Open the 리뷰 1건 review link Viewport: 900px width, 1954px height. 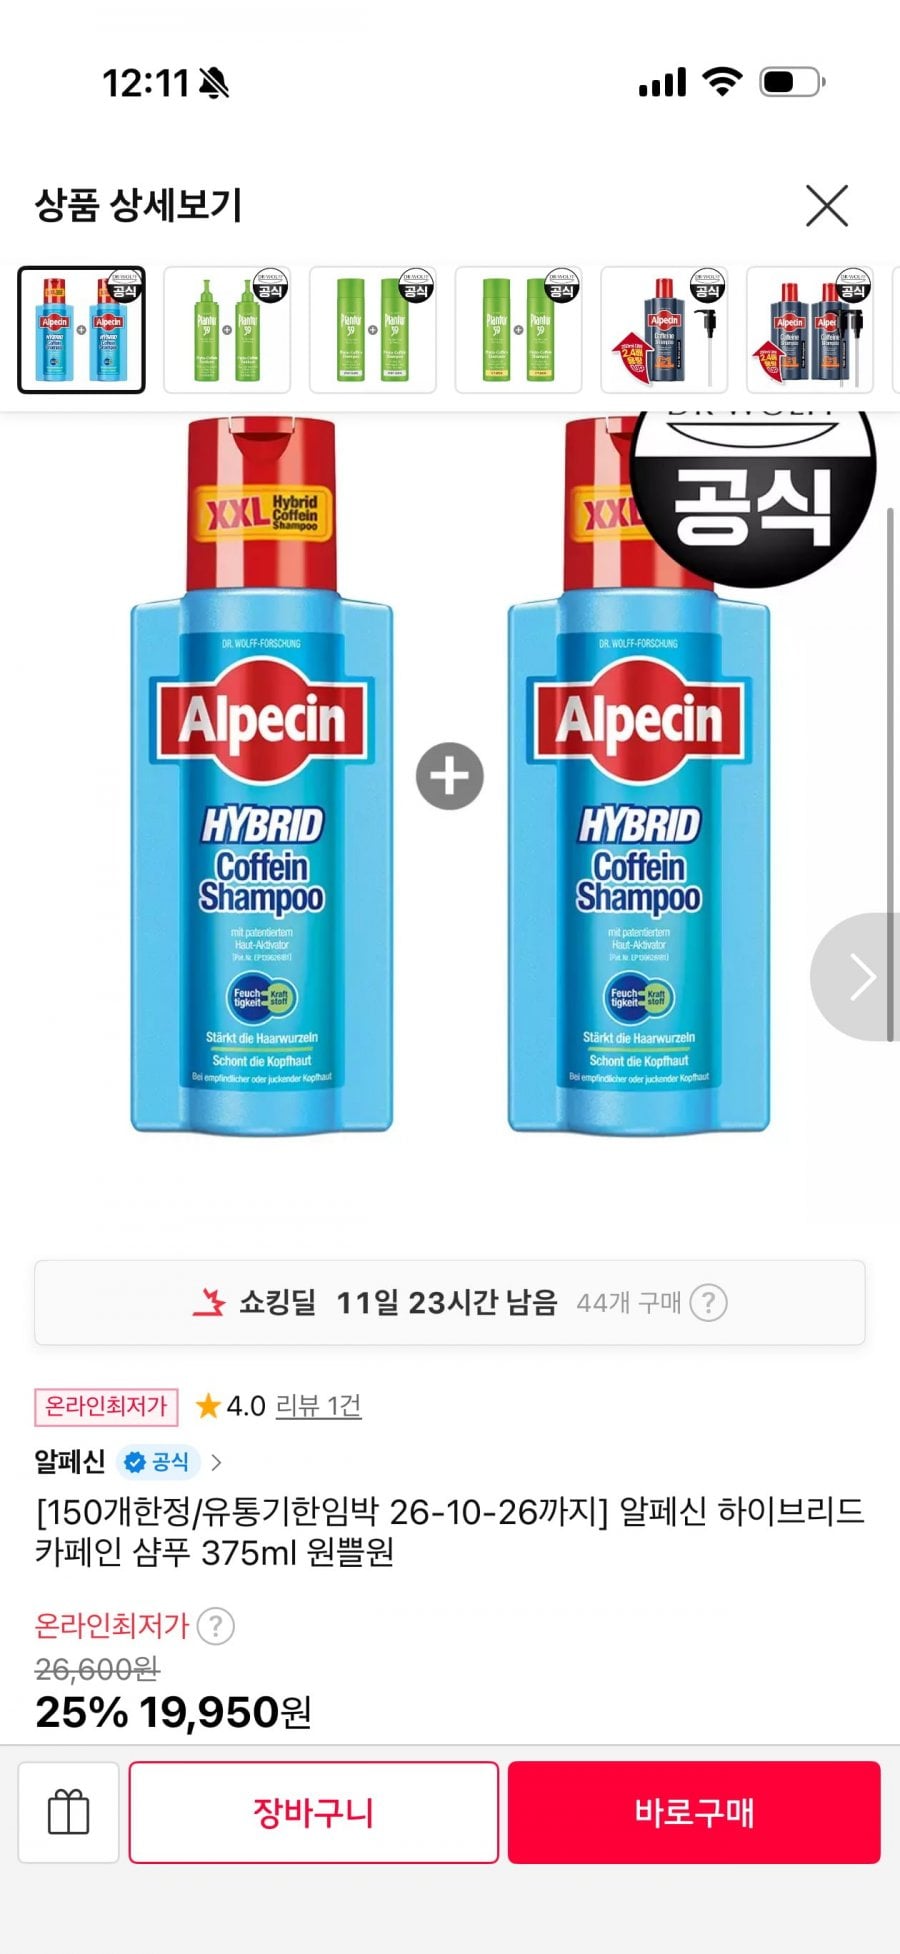pyautogui.click(x=318, y=1406)
